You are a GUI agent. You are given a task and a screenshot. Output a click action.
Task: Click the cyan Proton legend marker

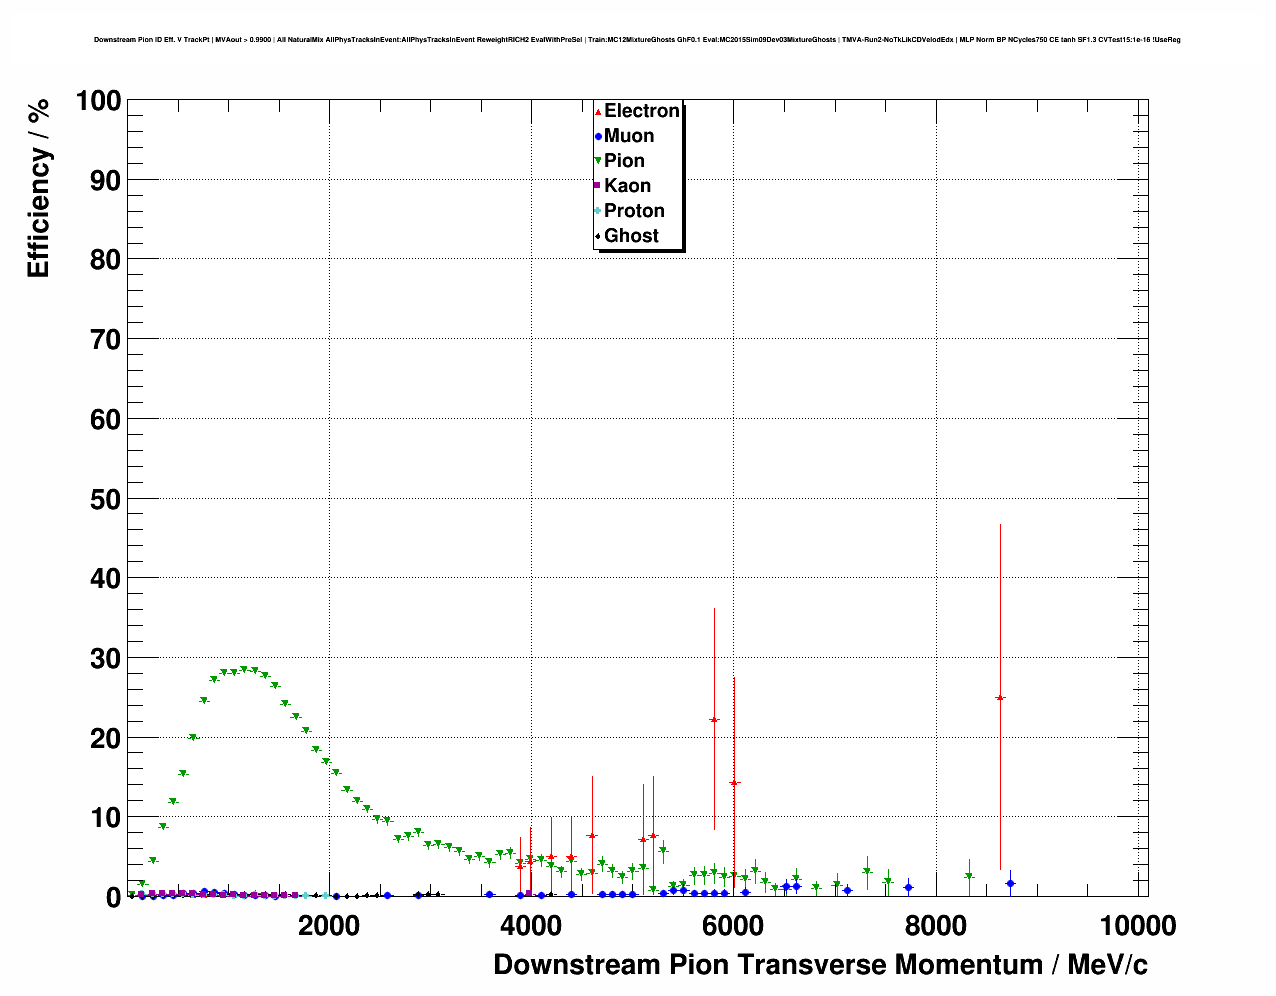[598, 211]
